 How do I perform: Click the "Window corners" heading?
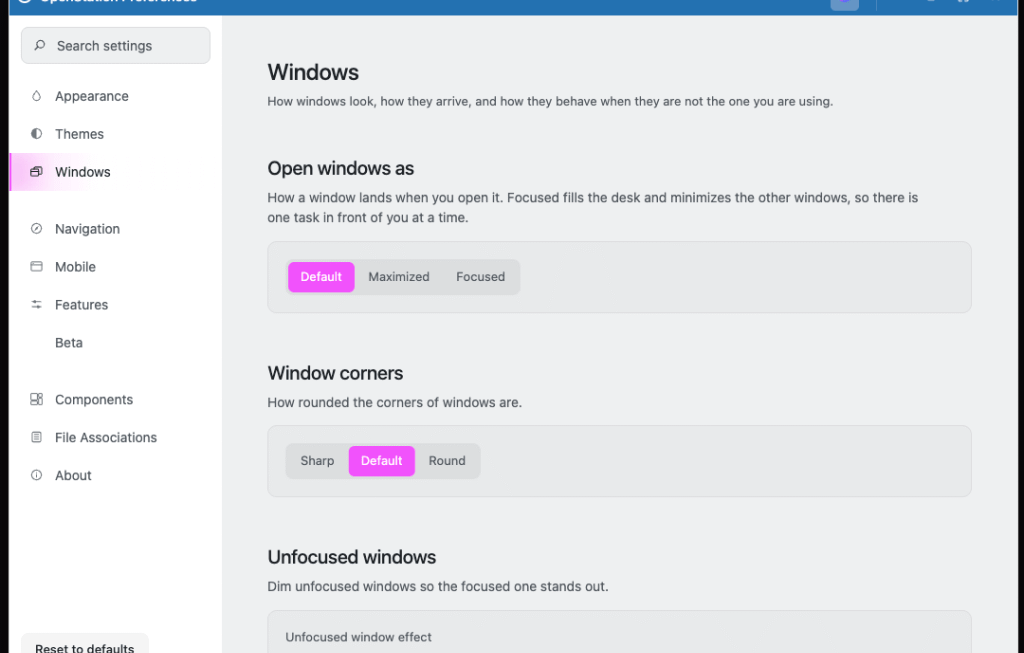tap(336, 373)
